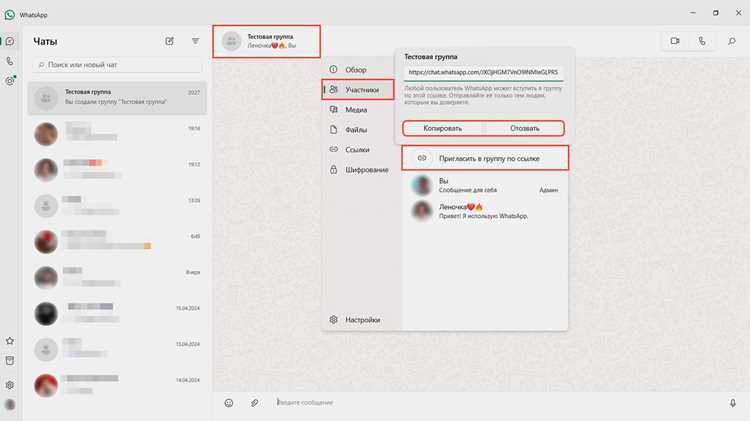
Task: Open the emoji picker in message bar
Action: (x=229, y=403)
